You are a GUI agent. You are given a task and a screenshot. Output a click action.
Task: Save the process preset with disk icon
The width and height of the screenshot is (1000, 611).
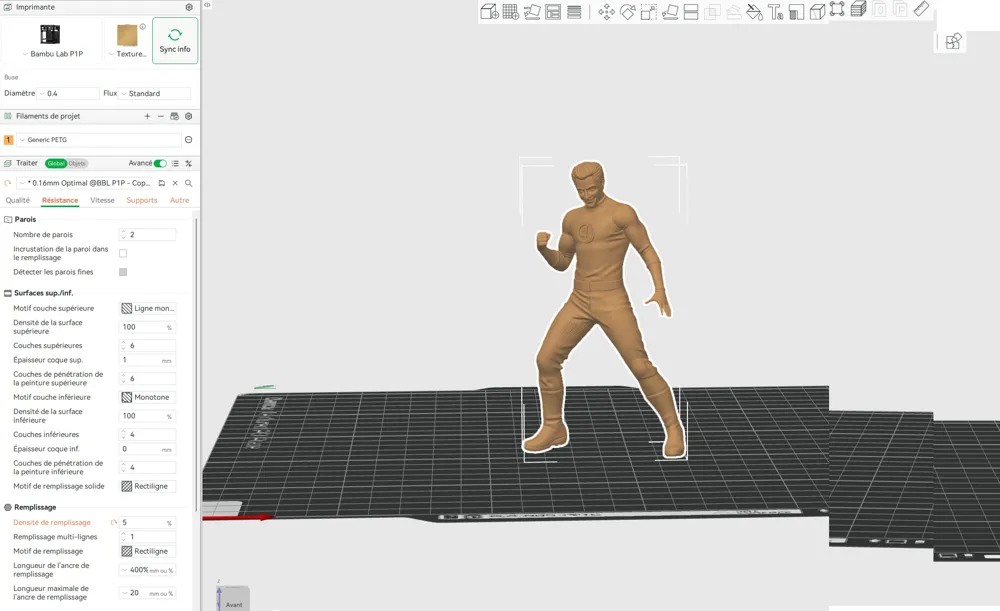click(x=162, y=183)
